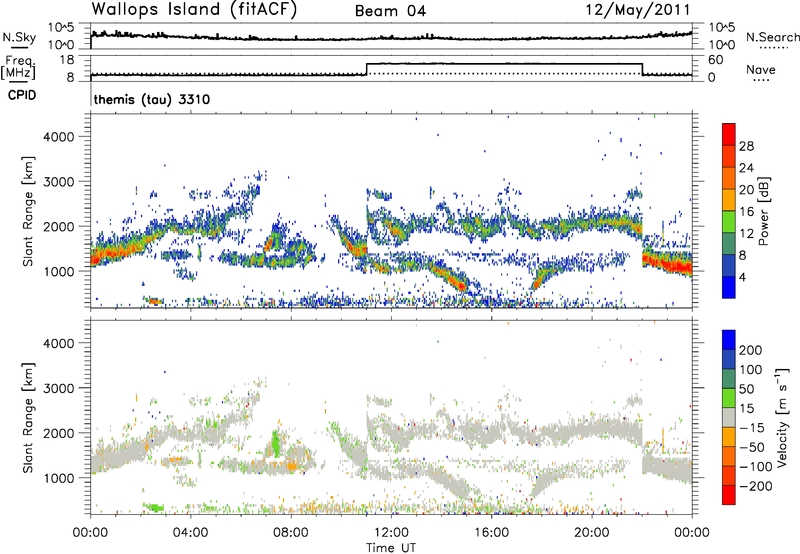Pick the bright blue top velocity colorbar segment

pos(729,340)
